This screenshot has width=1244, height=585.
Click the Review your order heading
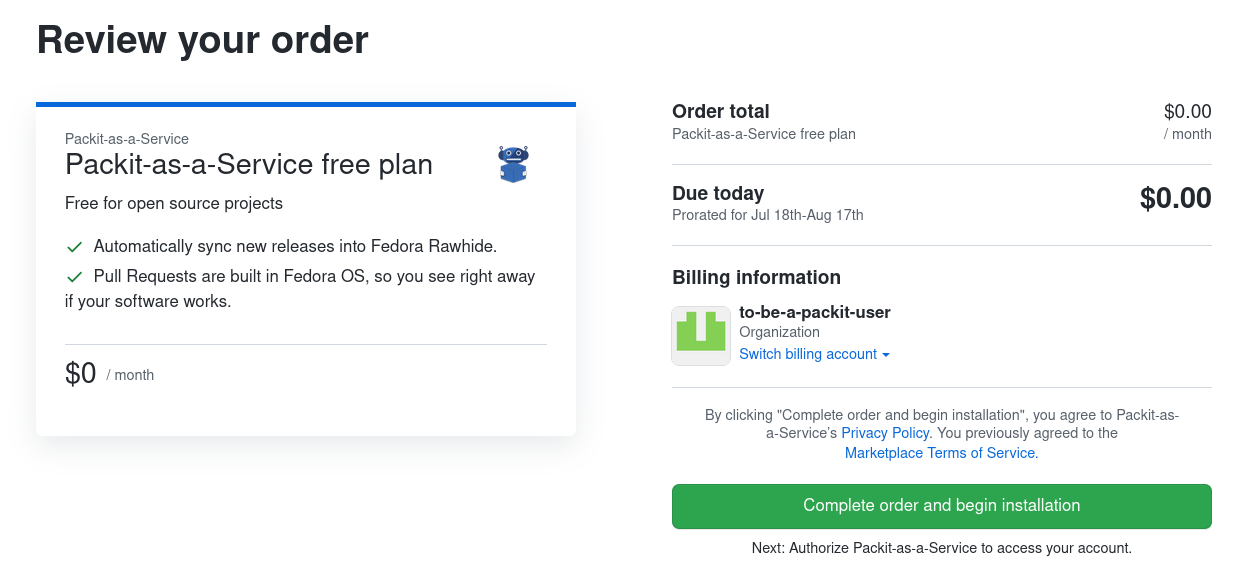[x=203, y=40]
